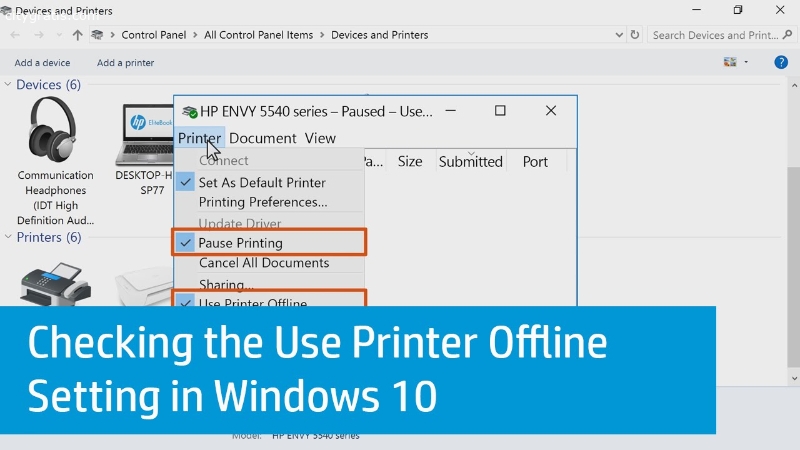Open the View menu in printer queue

coord(320,138)
